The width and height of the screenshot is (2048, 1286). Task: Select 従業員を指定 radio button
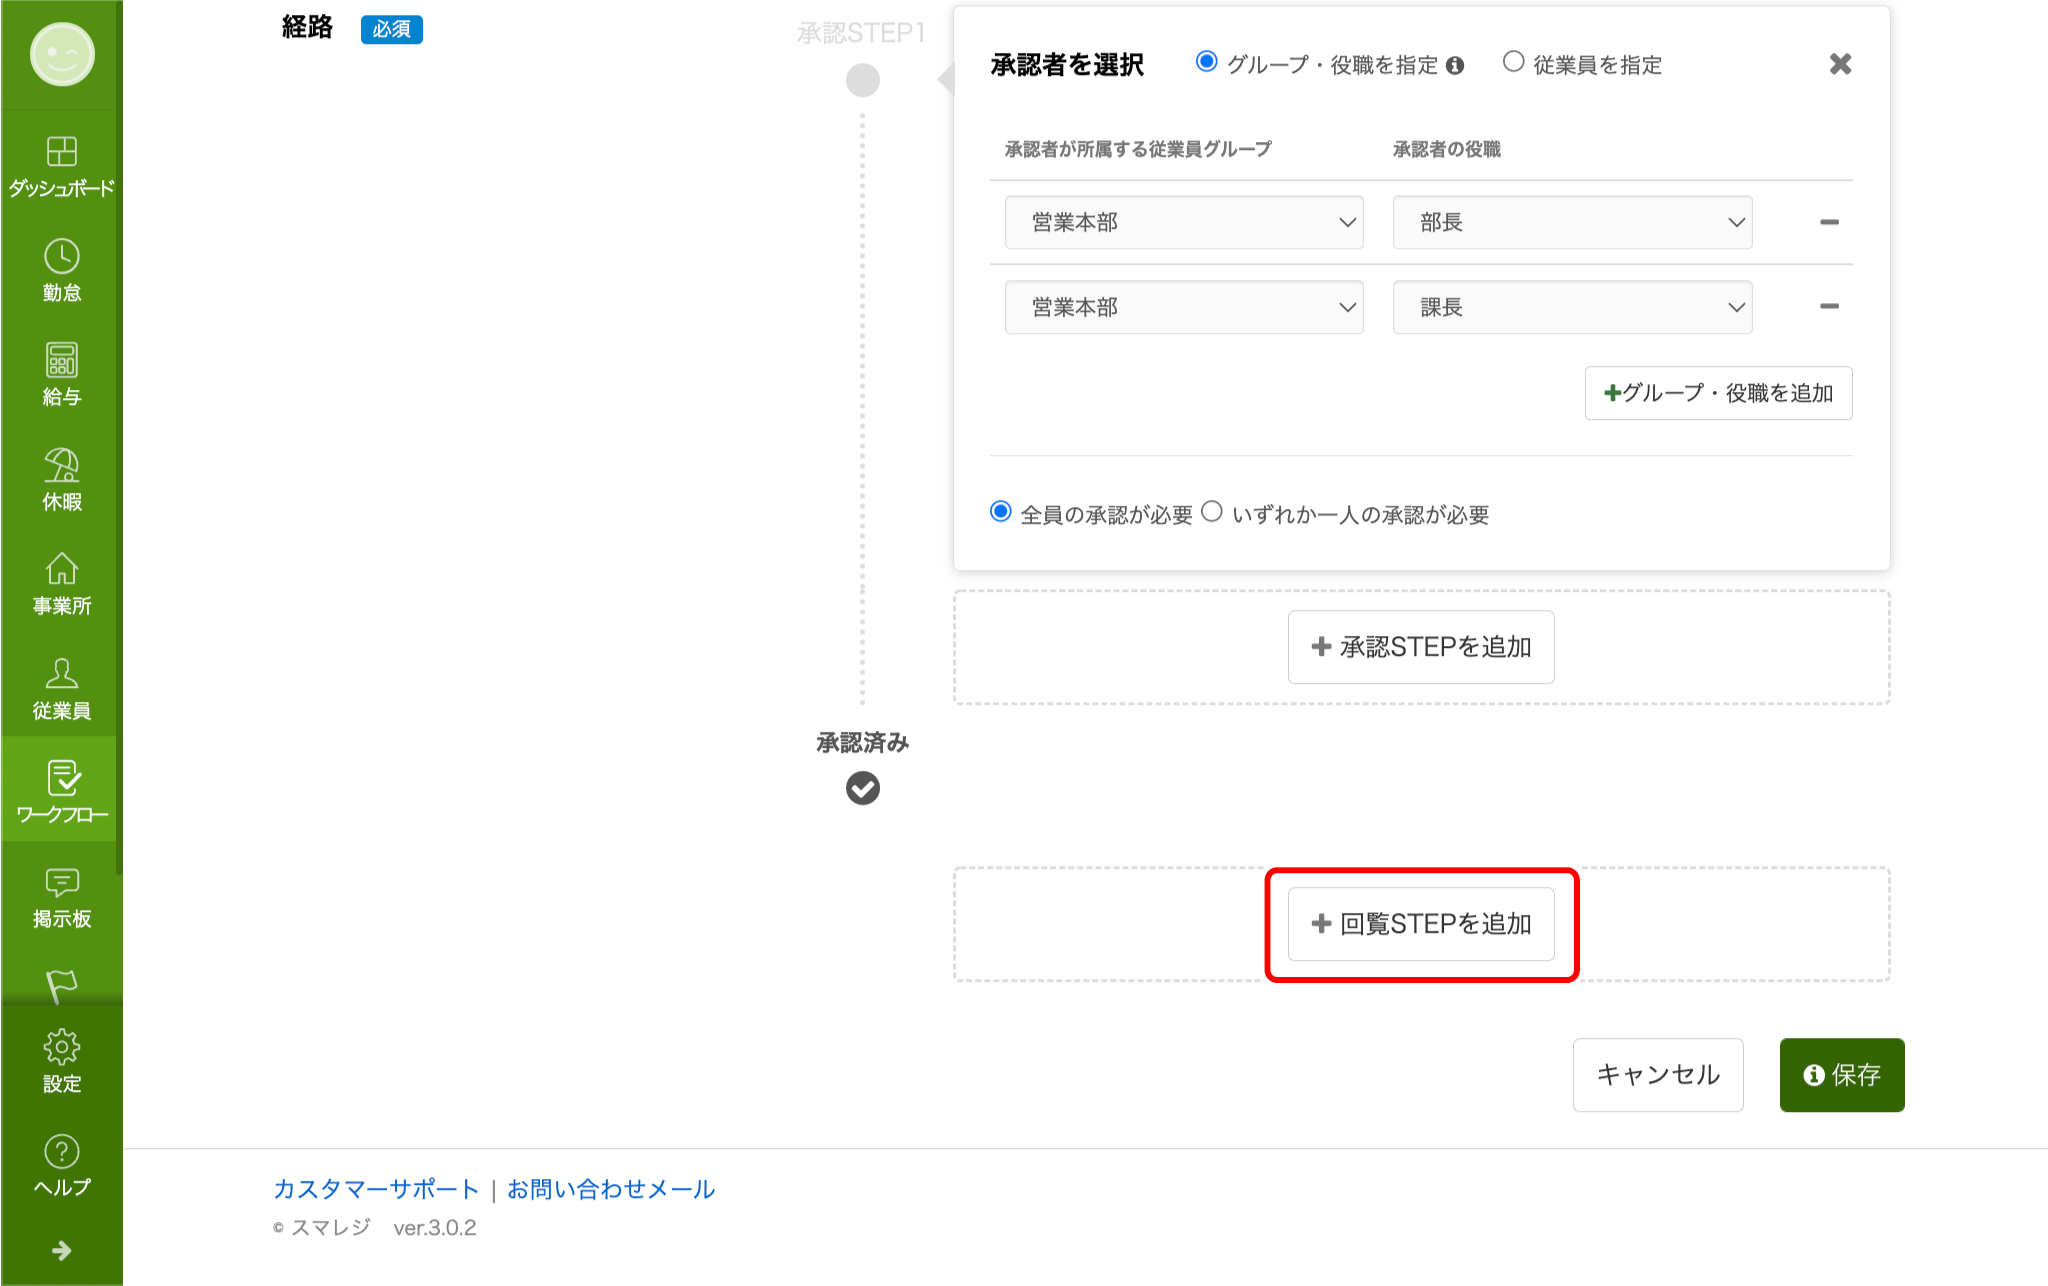1513,62
